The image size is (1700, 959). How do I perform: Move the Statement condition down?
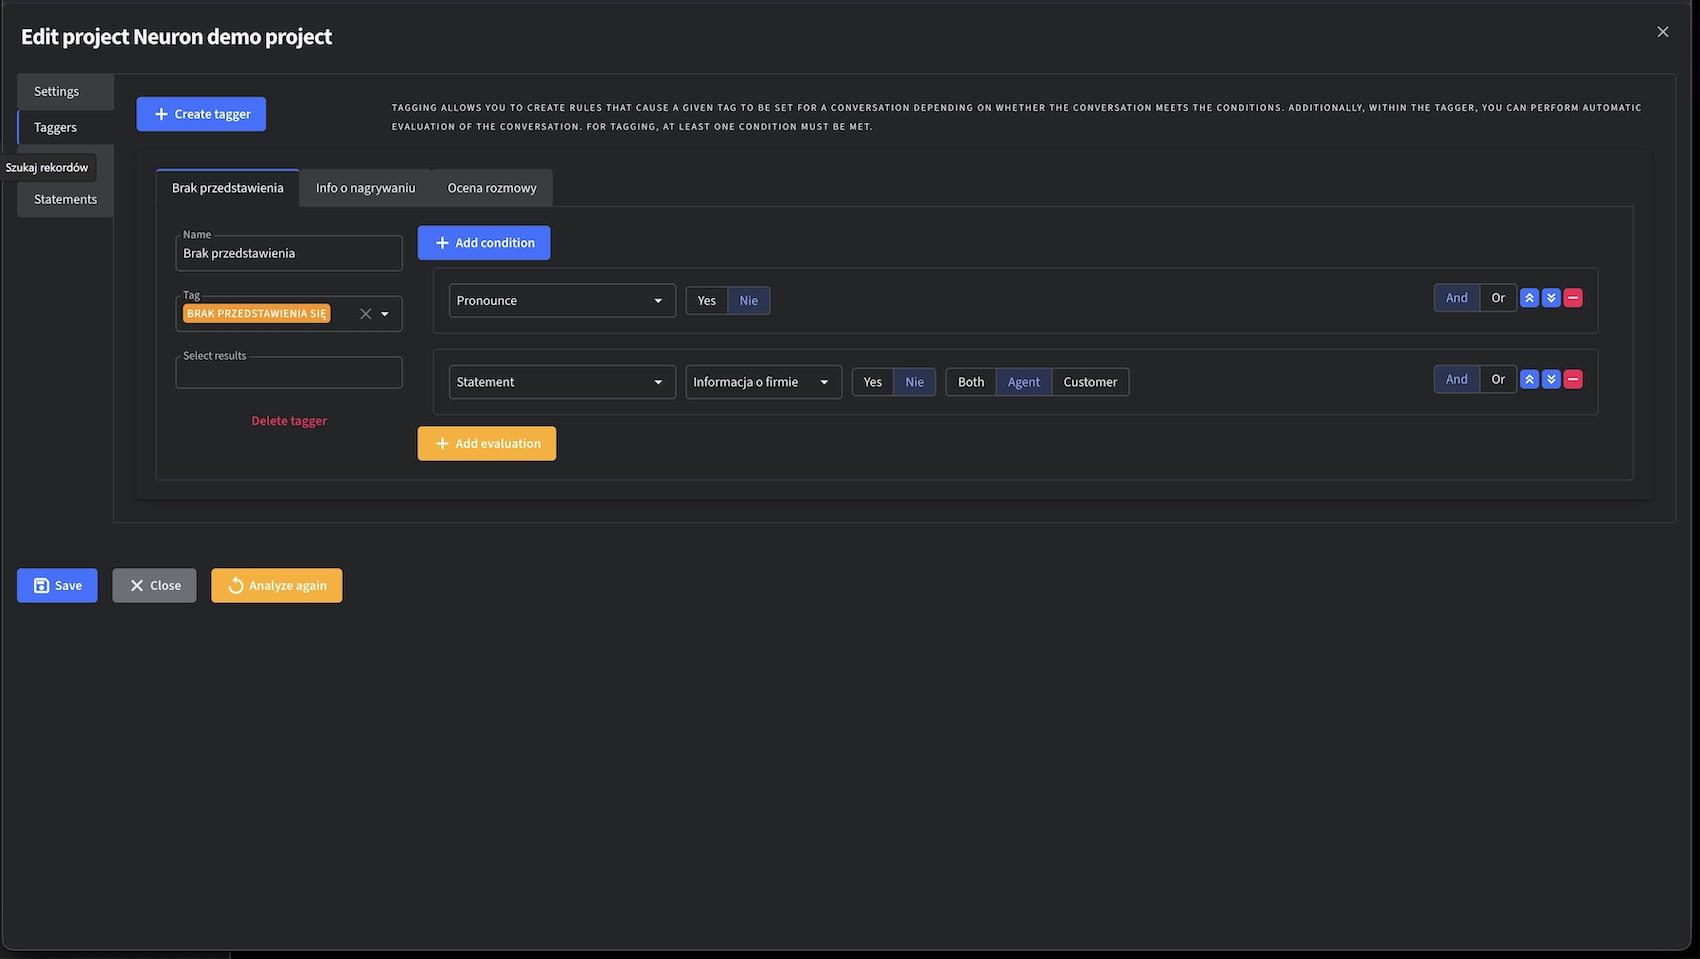pyautogui.click(x=1551, y=380)
